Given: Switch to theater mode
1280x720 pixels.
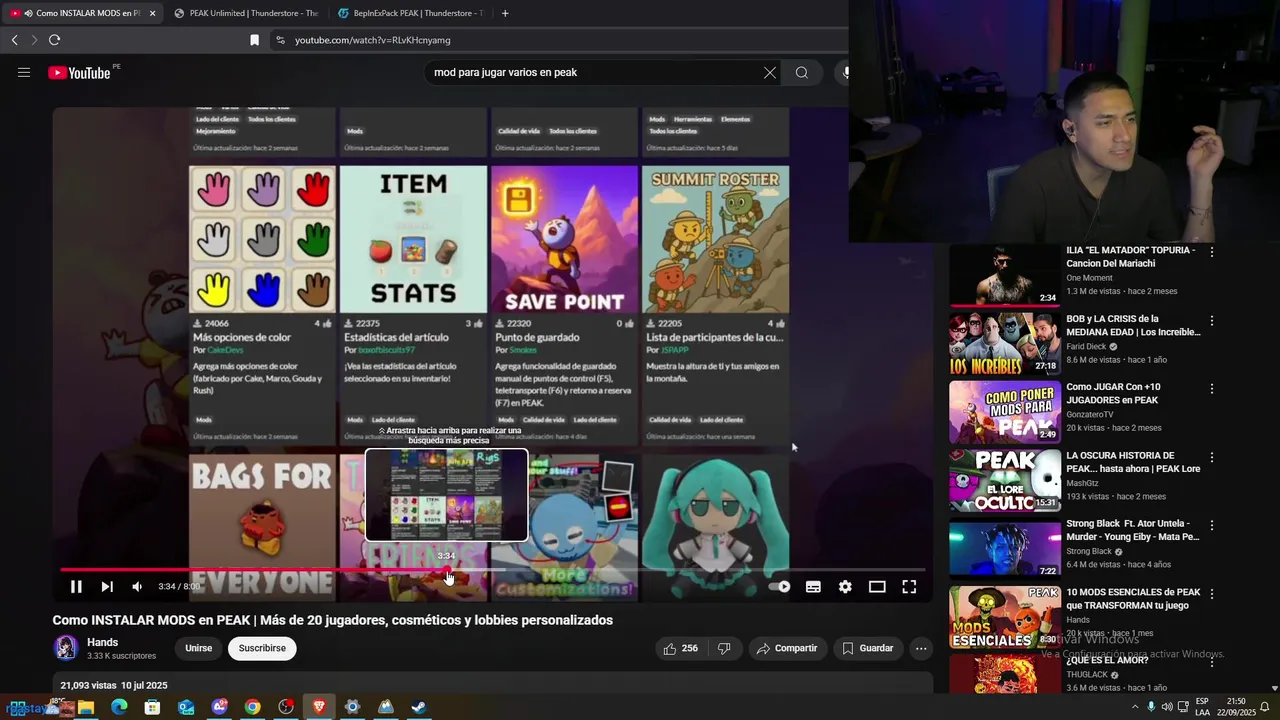Looking at the screenshot, I should tap(877, 587).
